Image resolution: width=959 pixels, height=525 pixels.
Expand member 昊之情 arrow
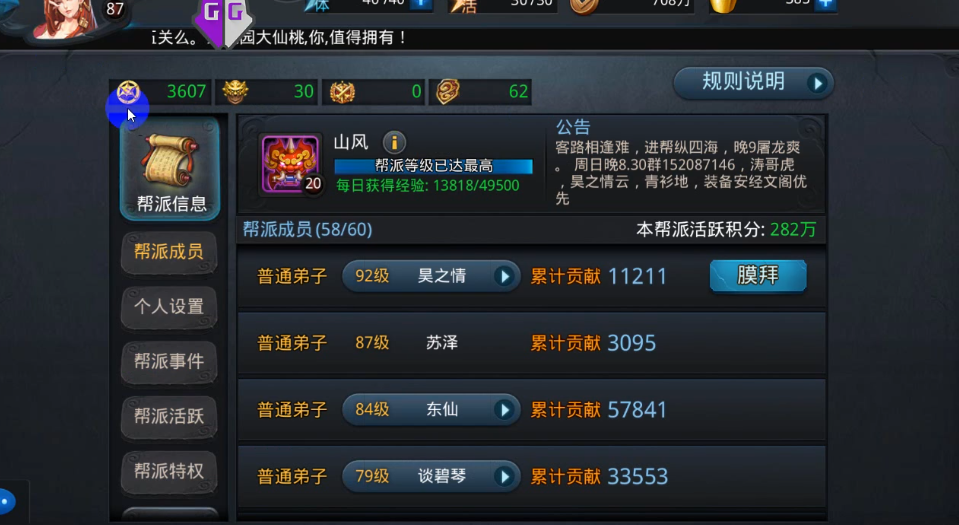point(504,276)
